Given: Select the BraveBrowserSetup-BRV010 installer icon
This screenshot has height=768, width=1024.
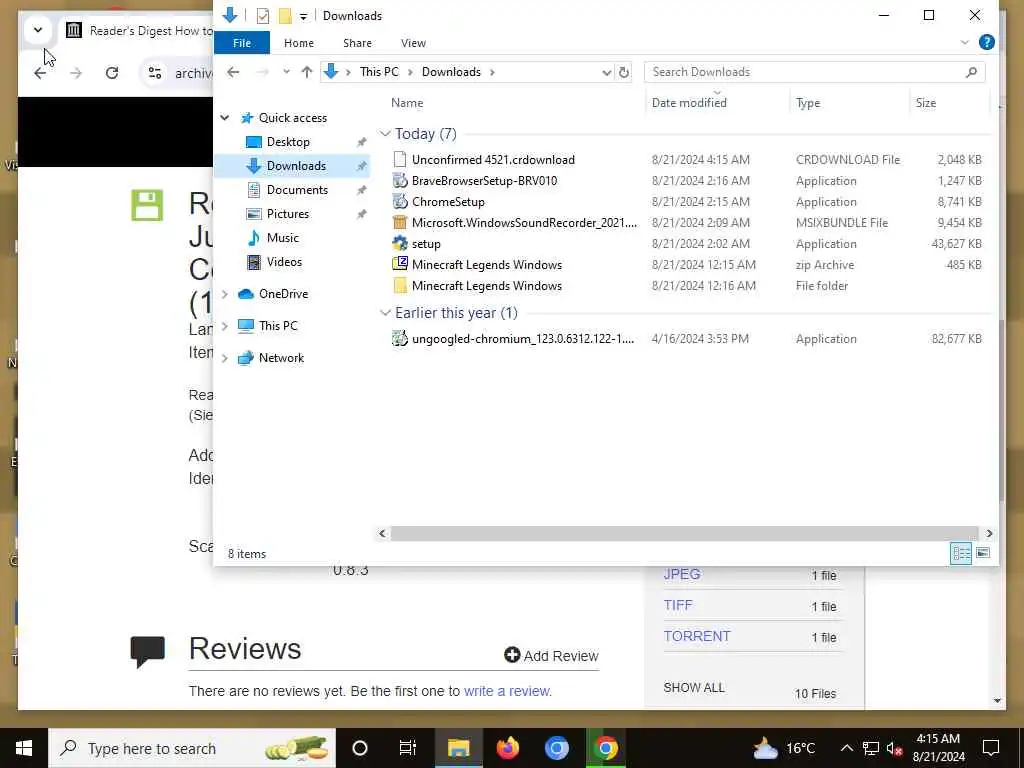Looking at the screenshot, I should click(x=400, y=180).
